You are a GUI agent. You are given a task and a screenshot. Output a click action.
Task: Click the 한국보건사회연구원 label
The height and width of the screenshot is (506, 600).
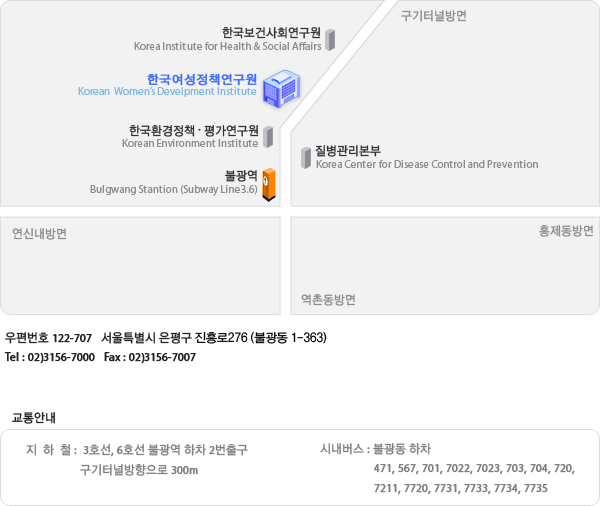tap(271, 33)
